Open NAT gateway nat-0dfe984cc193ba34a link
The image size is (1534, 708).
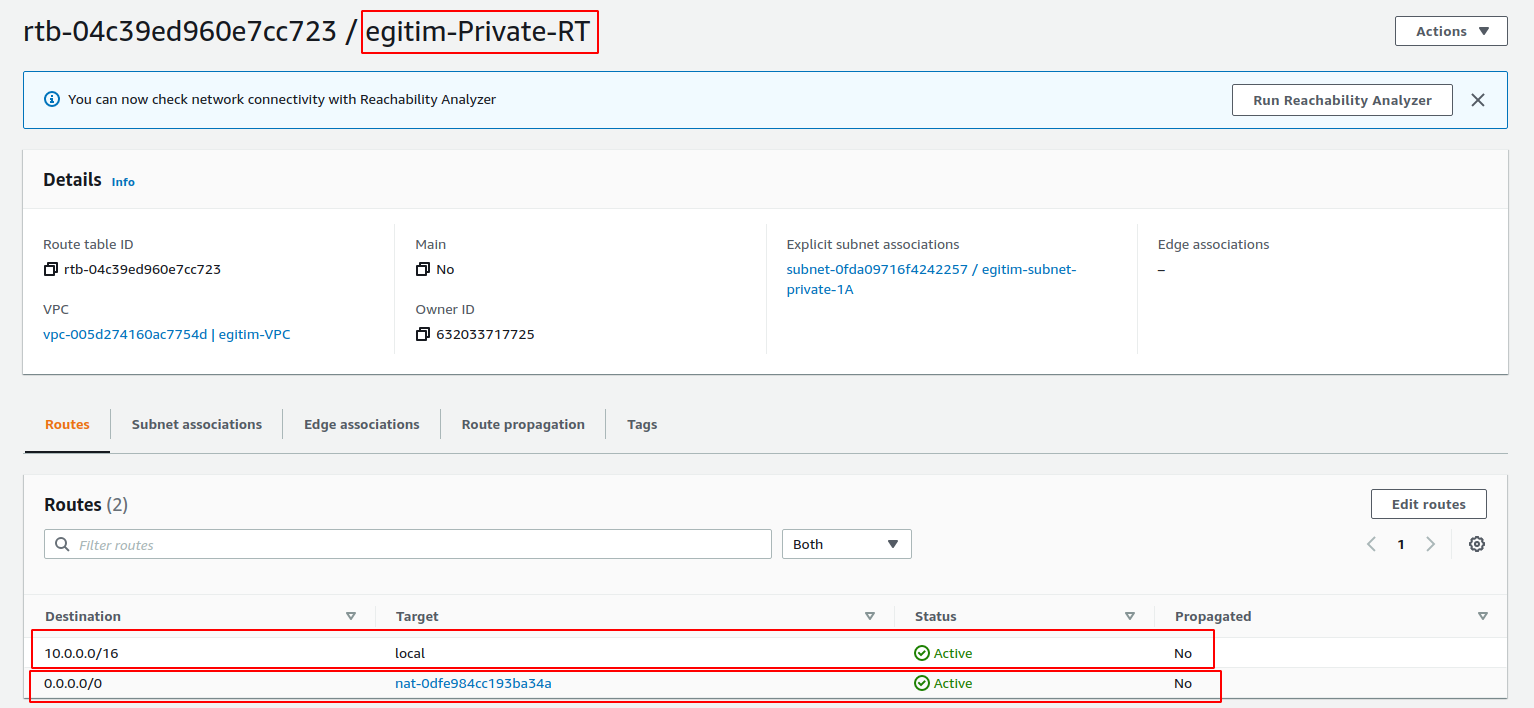[x=474, y=683]
